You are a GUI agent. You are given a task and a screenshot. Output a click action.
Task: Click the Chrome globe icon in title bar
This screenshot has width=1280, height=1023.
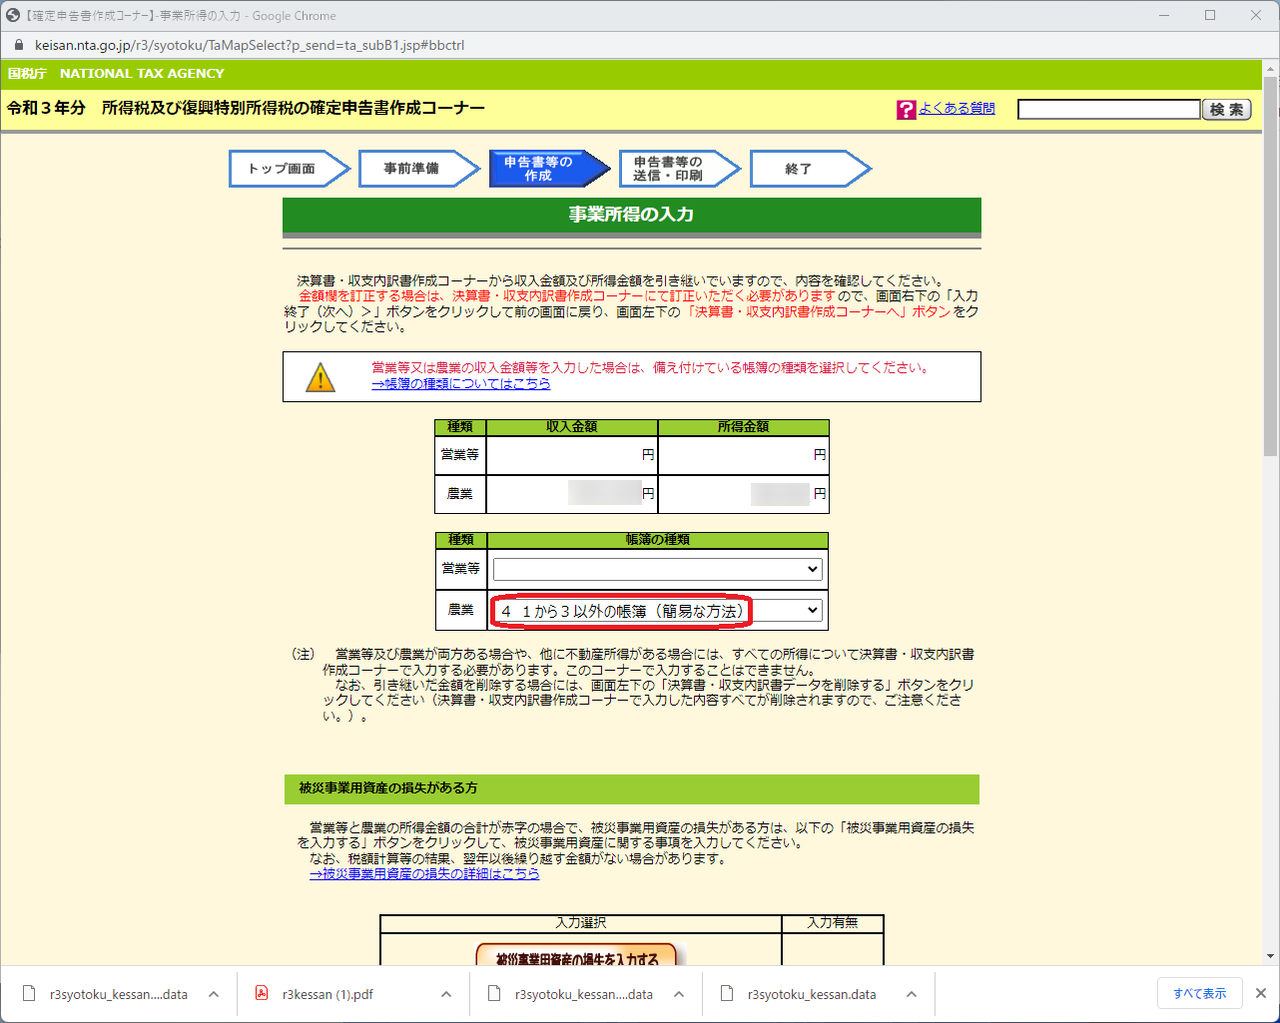tap(13, 15)
